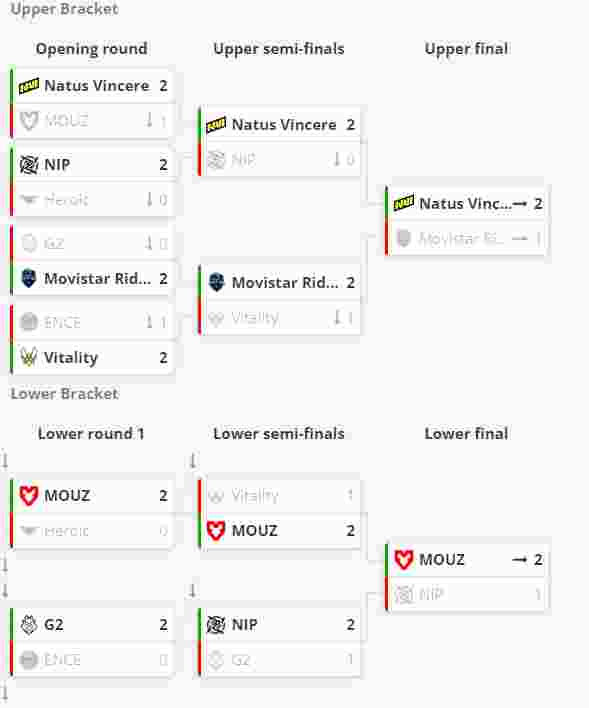The image size is (589, 708).
Task: Click Natus Vincere logo in Upper final
Action: coord(404,203)
